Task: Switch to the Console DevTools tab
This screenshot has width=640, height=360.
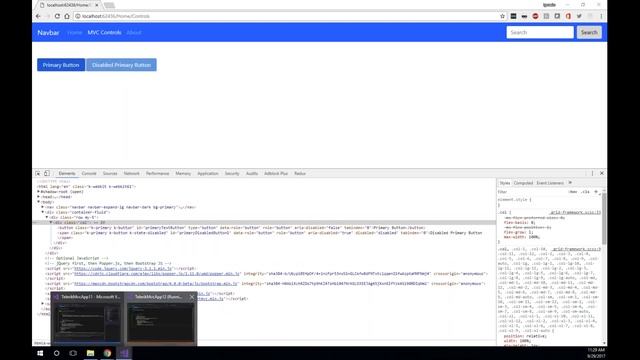Action: [89, 173]
